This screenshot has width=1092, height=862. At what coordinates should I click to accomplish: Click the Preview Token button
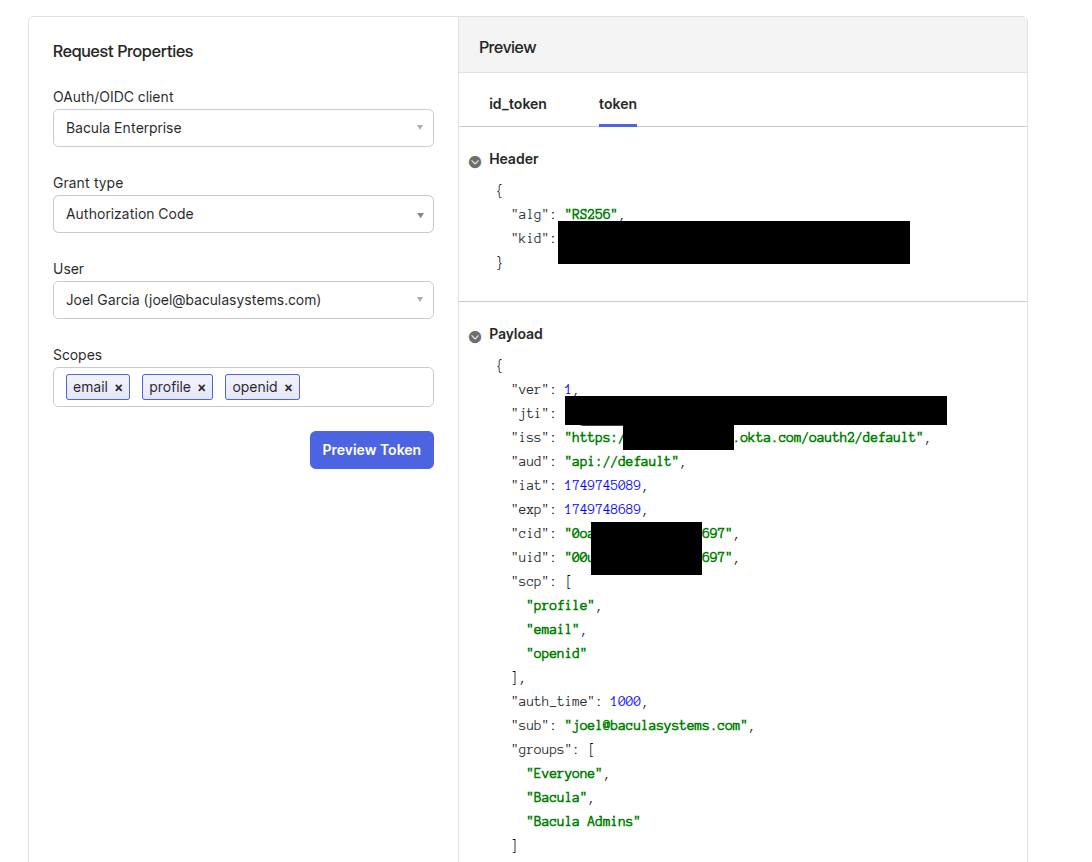tap(371, 450)
